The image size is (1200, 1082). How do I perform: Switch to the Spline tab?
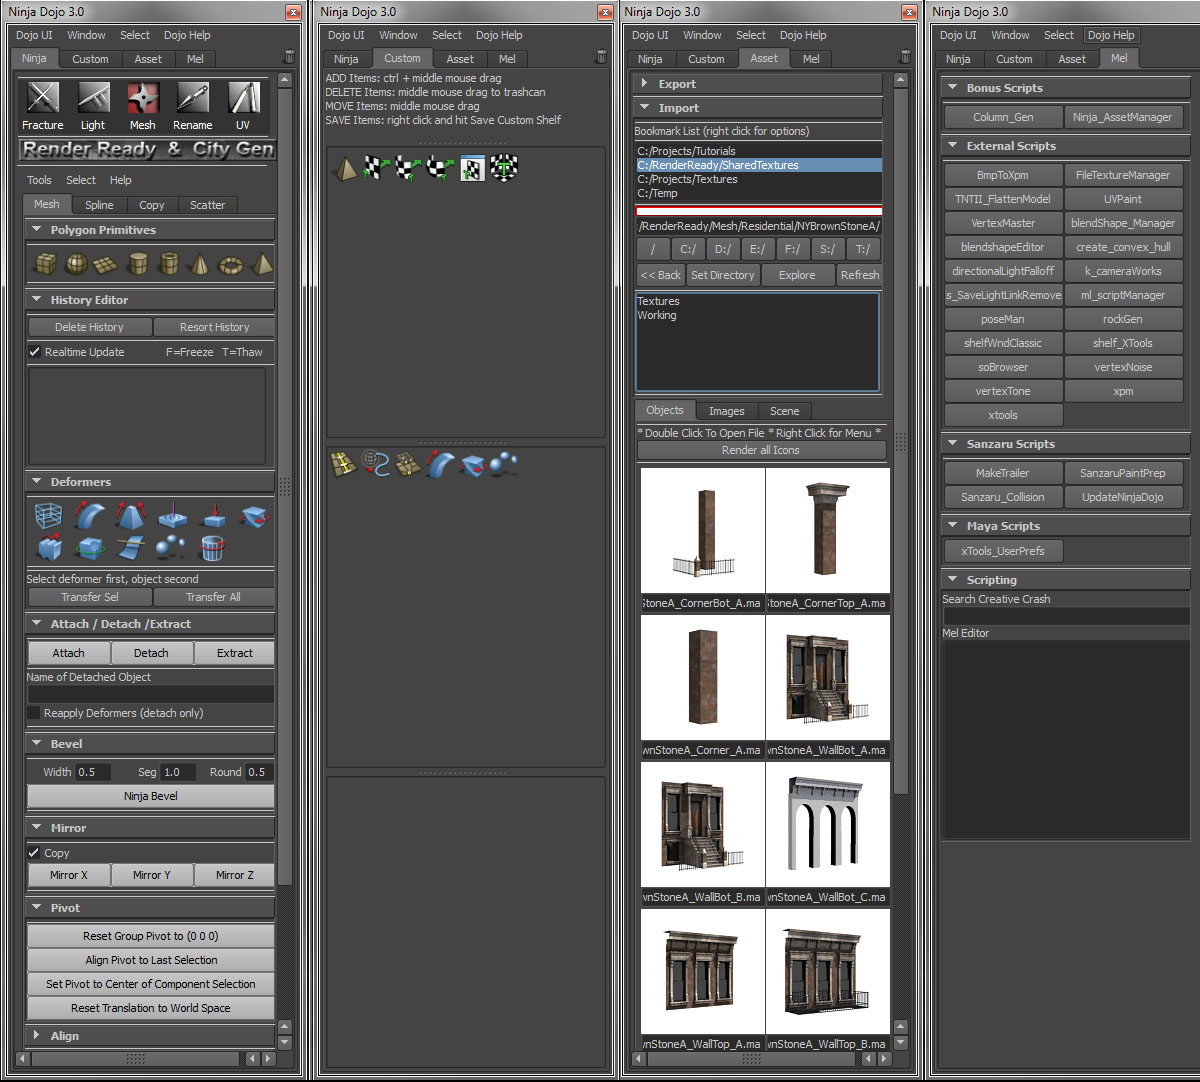[x=99, y=205]
